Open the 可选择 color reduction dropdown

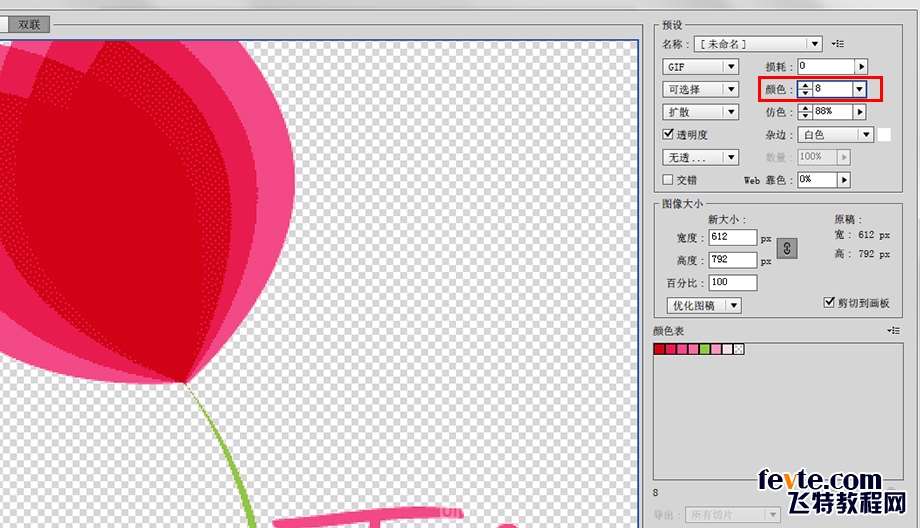pos(701,89)
